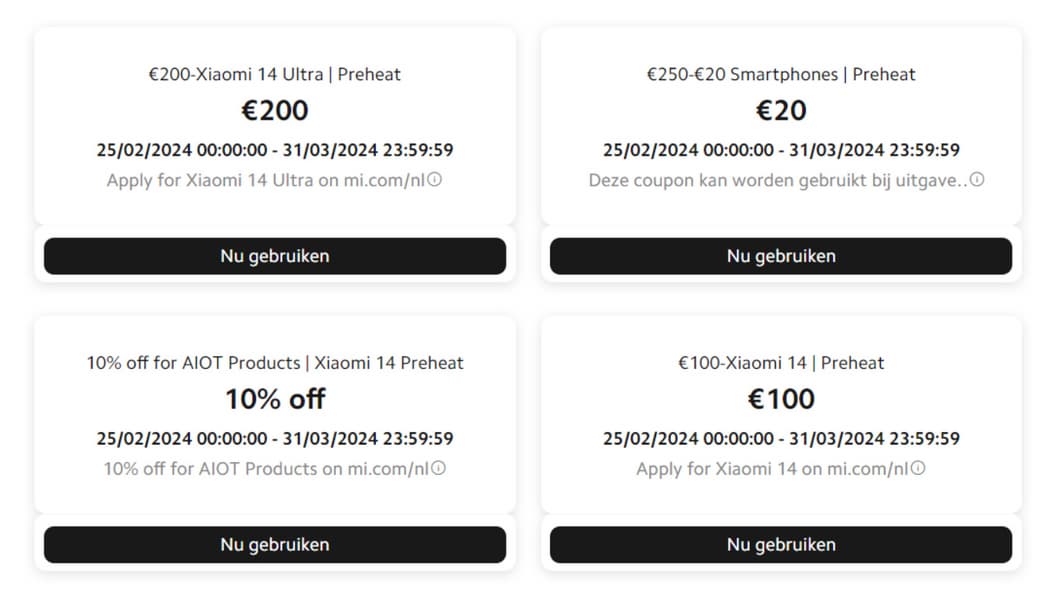This screenshot has height=600, width=1059.
Task: Click the bold €100 coupon amount
Action: [780, 399]
